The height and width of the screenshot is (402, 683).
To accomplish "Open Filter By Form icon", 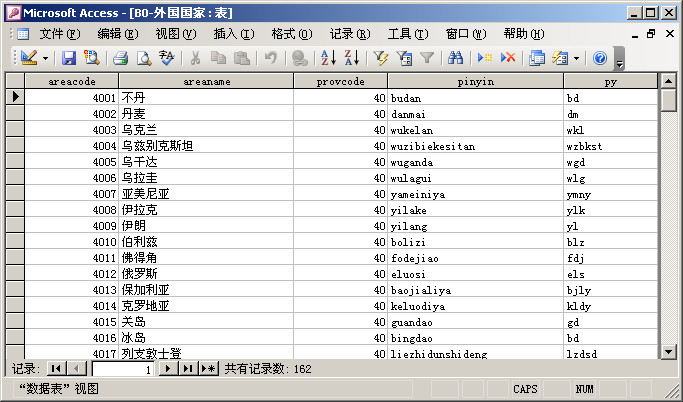I will [404, 57].
